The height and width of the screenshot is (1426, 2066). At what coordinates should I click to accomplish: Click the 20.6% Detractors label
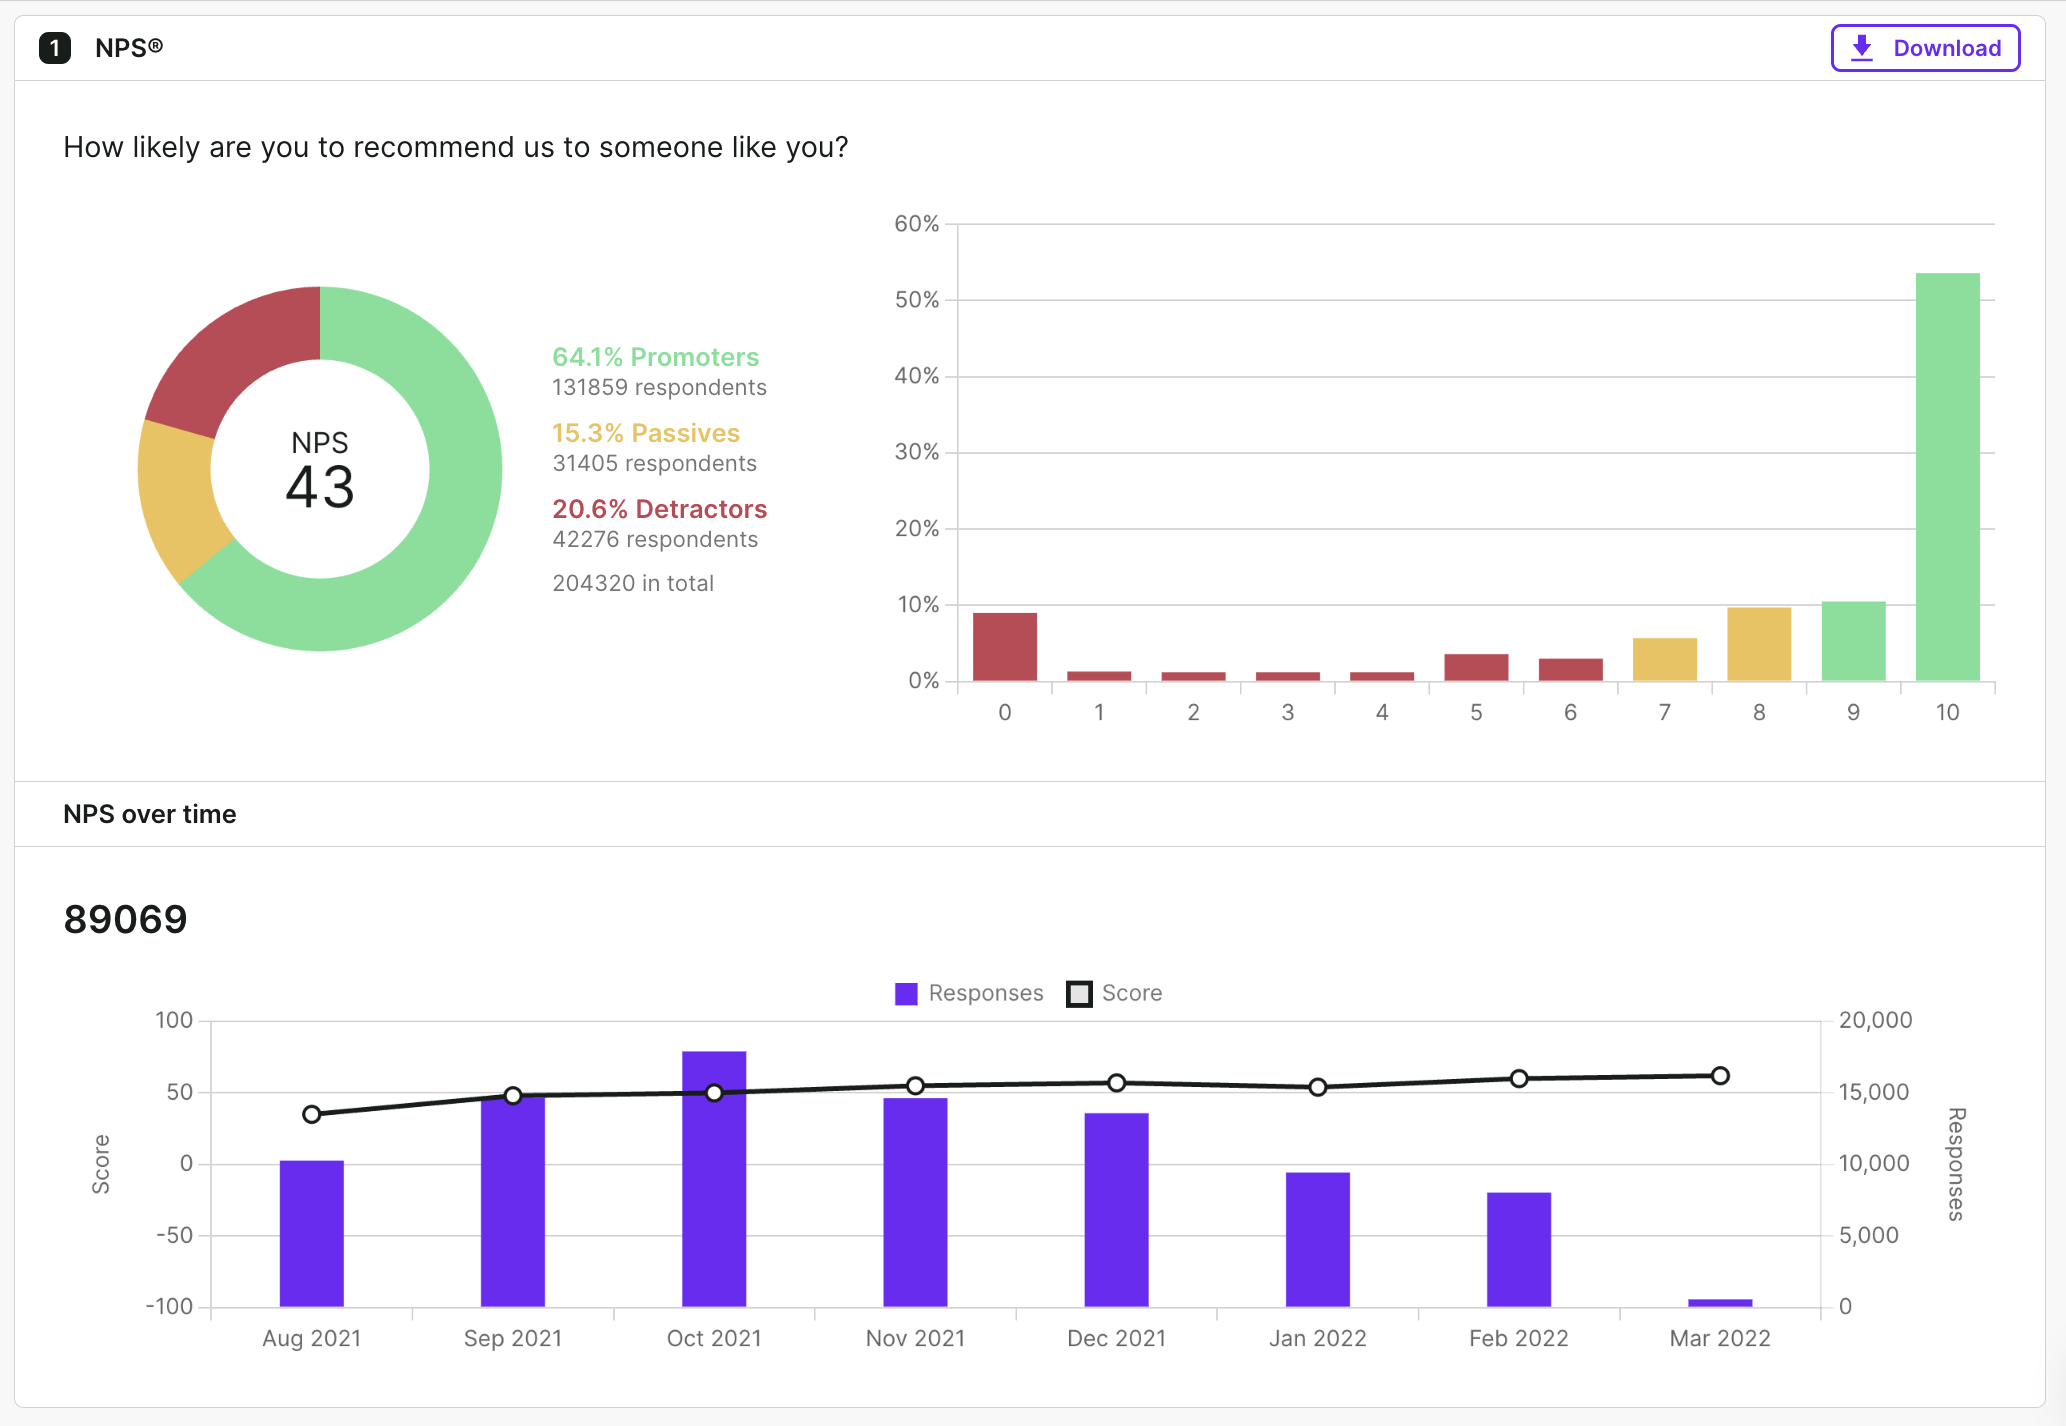point(659,509)
